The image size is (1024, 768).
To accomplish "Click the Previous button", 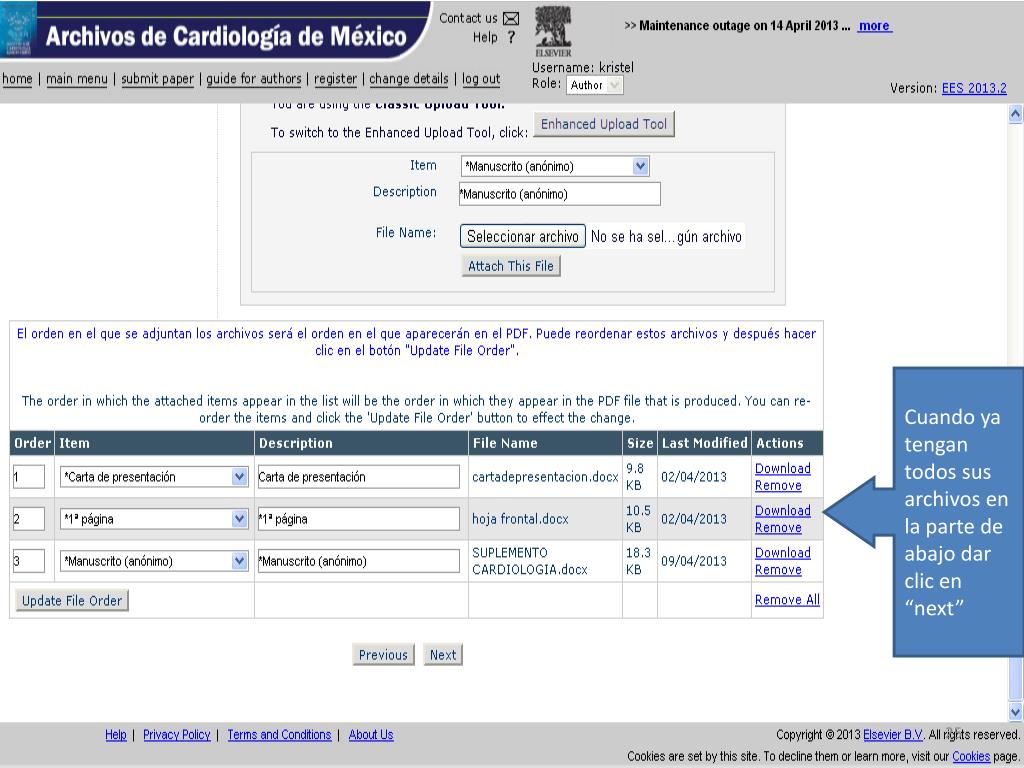I will click(x=383, y=654).
